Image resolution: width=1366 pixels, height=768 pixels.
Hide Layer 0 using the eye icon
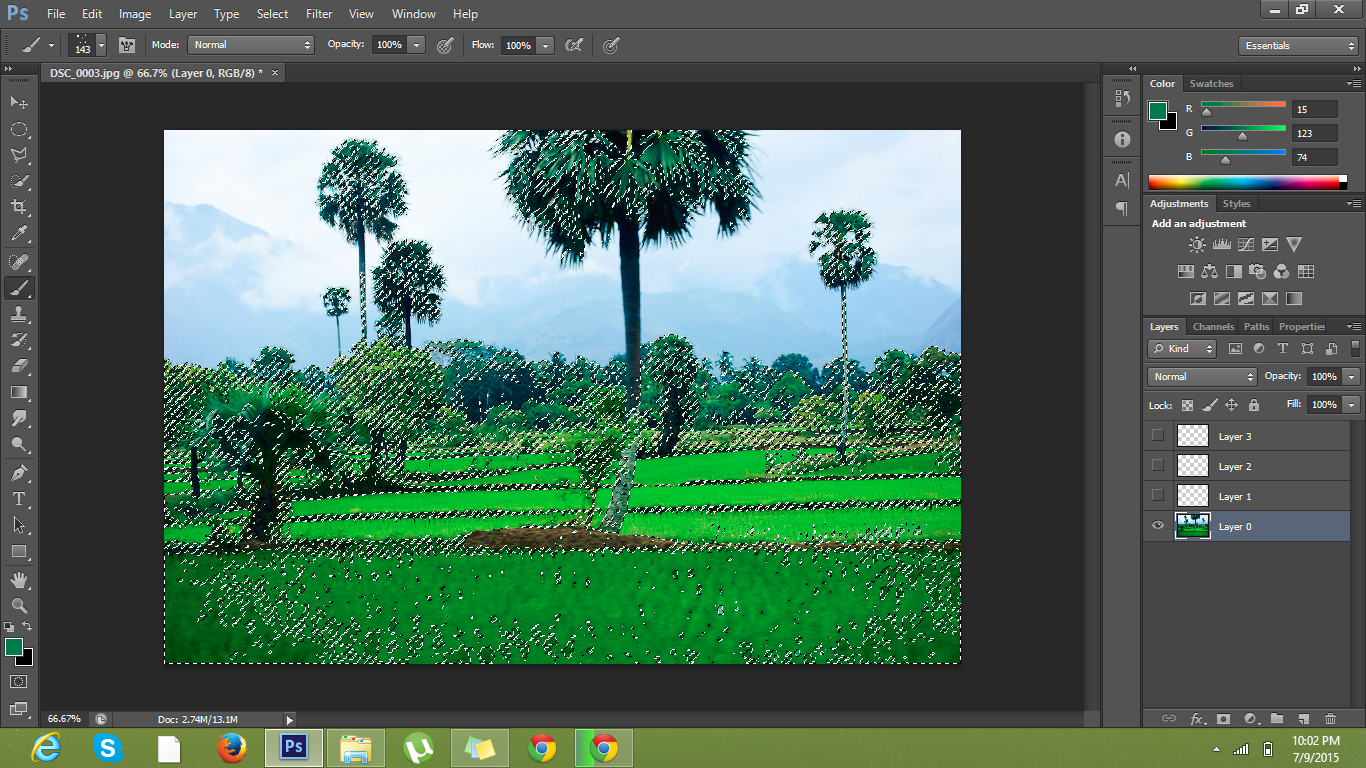[1158, 525]
